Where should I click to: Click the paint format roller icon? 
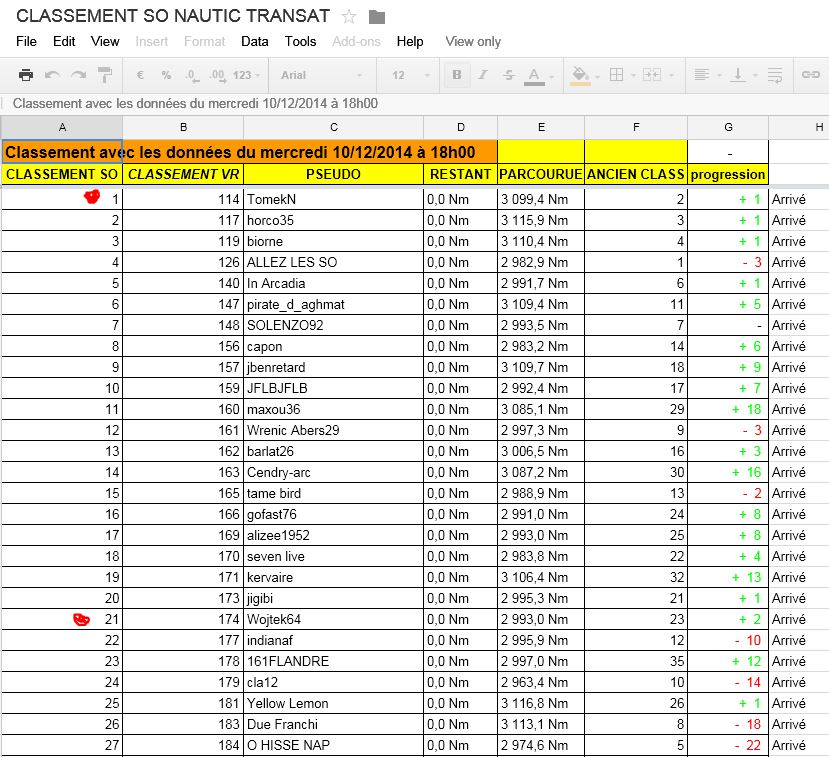[x=104, y=75]
